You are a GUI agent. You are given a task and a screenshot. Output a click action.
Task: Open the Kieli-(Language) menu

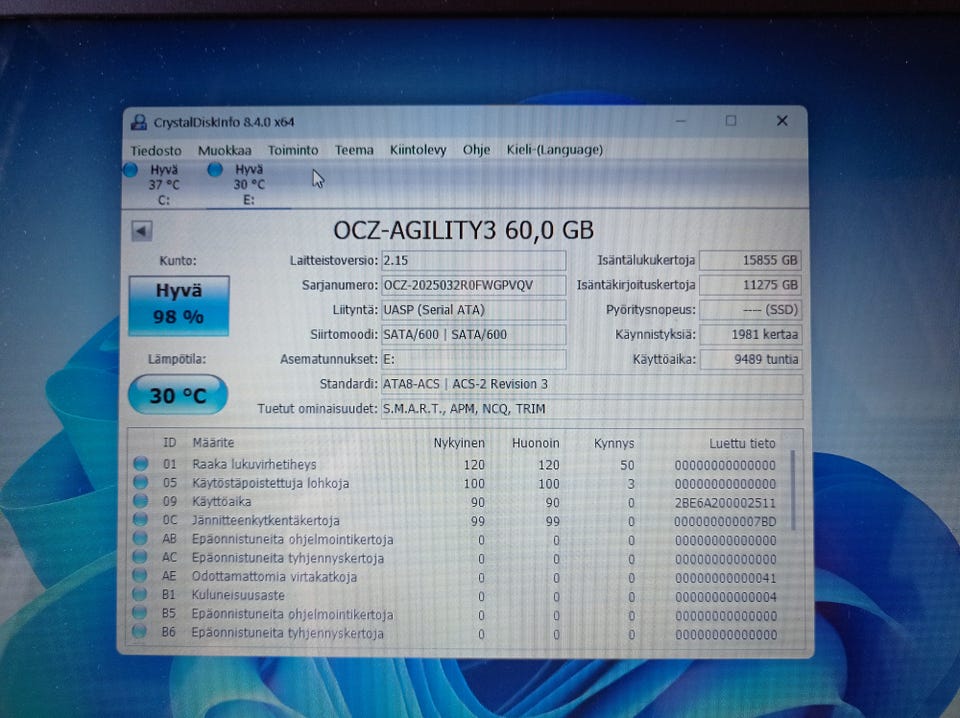coord(554,150)
